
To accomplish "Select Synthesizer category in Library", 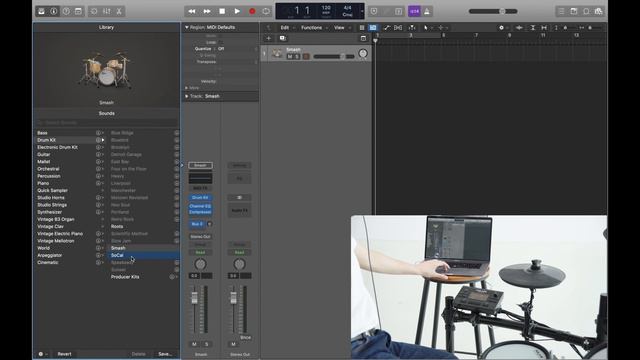I will tap(49, 212).
